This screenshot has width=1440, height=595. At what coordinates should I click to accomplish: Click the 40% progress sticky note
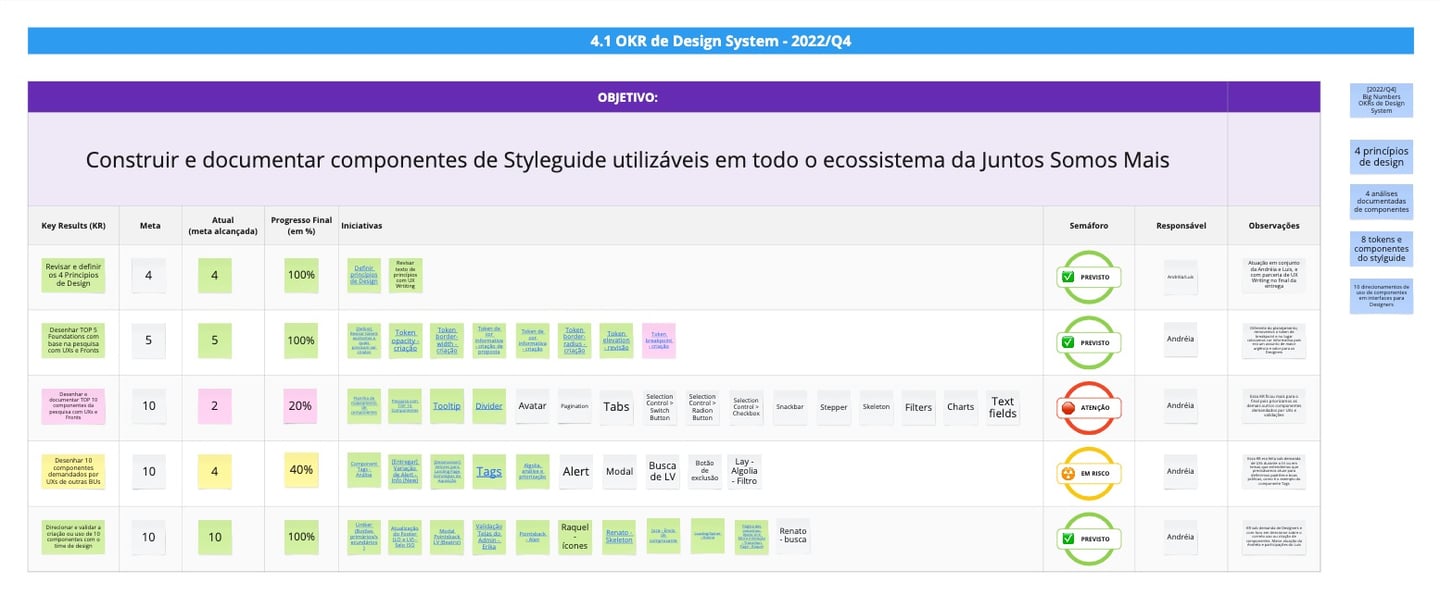coord(301,471)
